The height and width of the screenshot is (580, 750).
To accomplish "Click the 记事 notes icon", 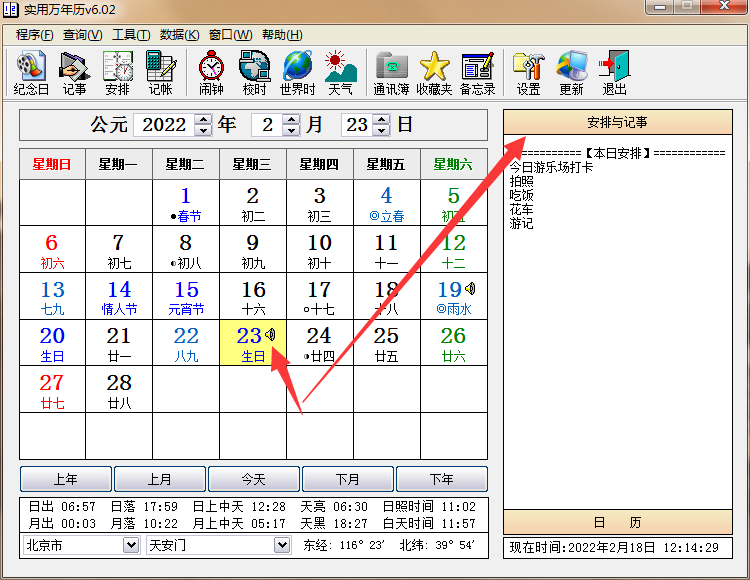I will pos(74,73).
